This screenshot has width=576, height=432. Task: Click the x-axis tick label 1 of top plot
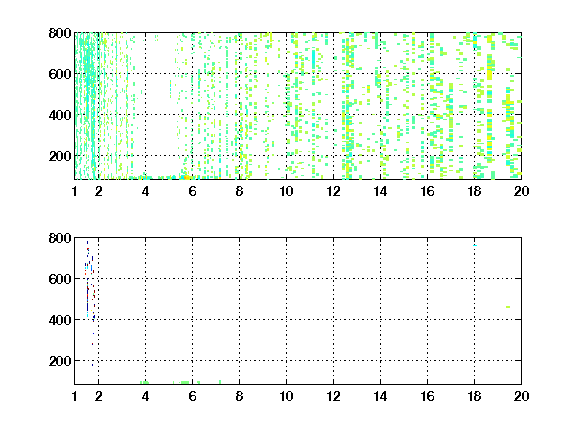[75, 191]
